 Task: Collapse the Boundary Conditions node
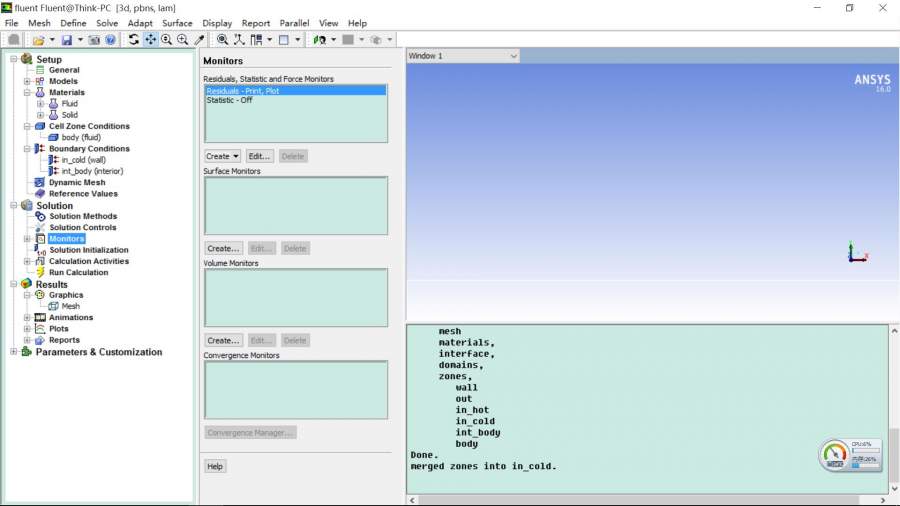tap(27, 149)
